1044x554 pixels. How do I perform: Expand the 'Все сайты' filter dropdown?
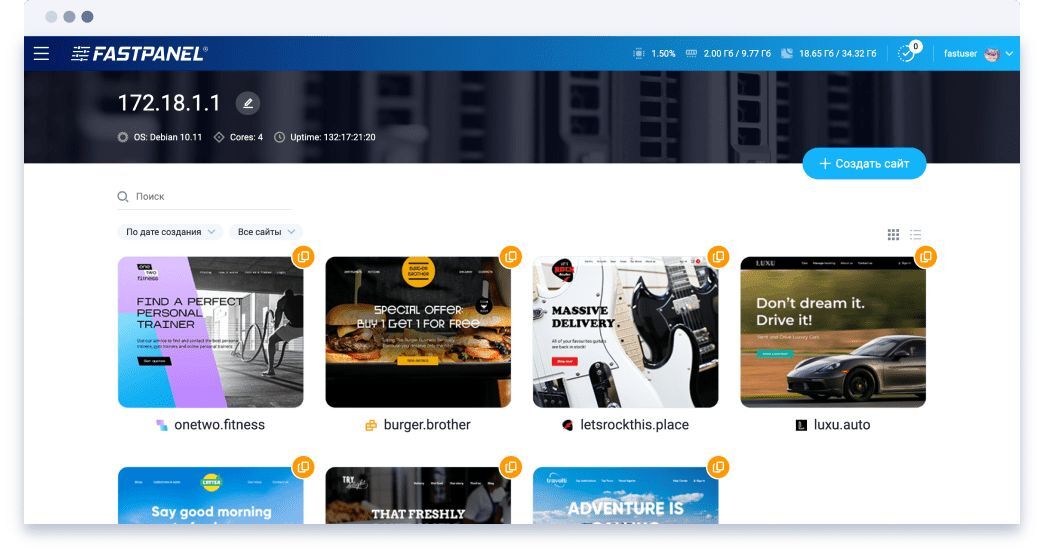266,232
